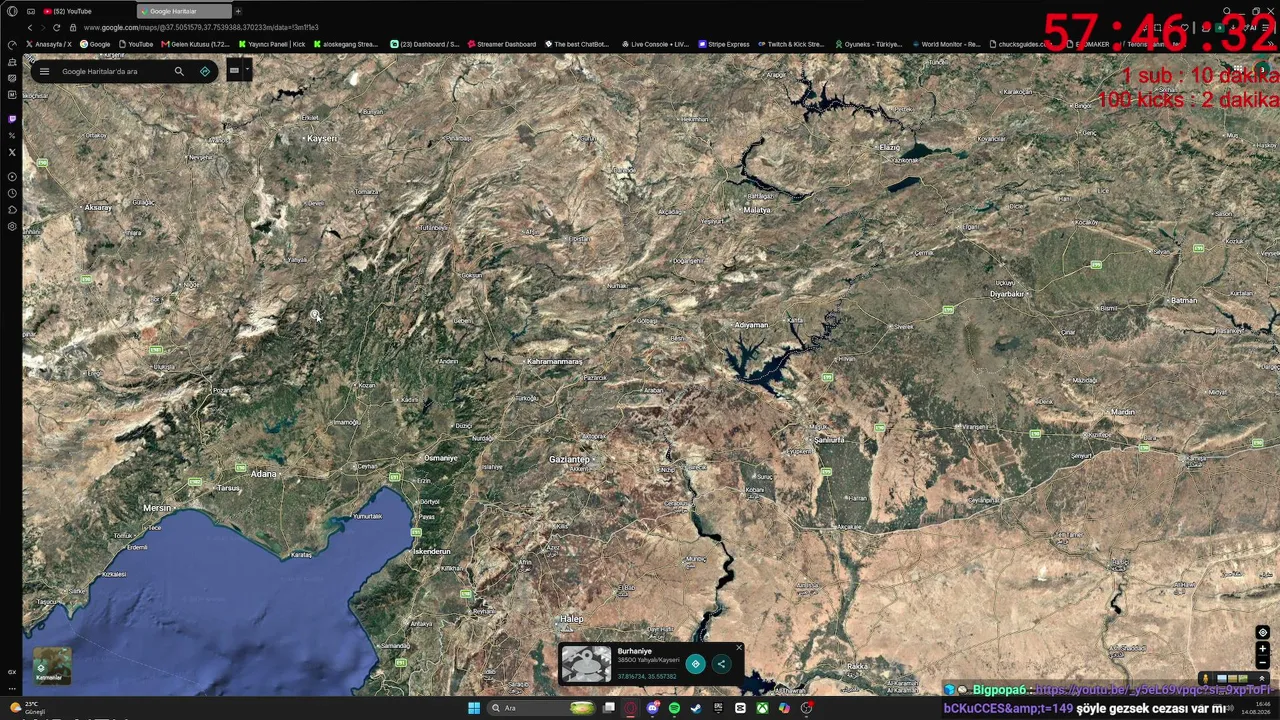Open the Google bookmark
Viewport: 1280px width, 720px height.
point(96,44)
